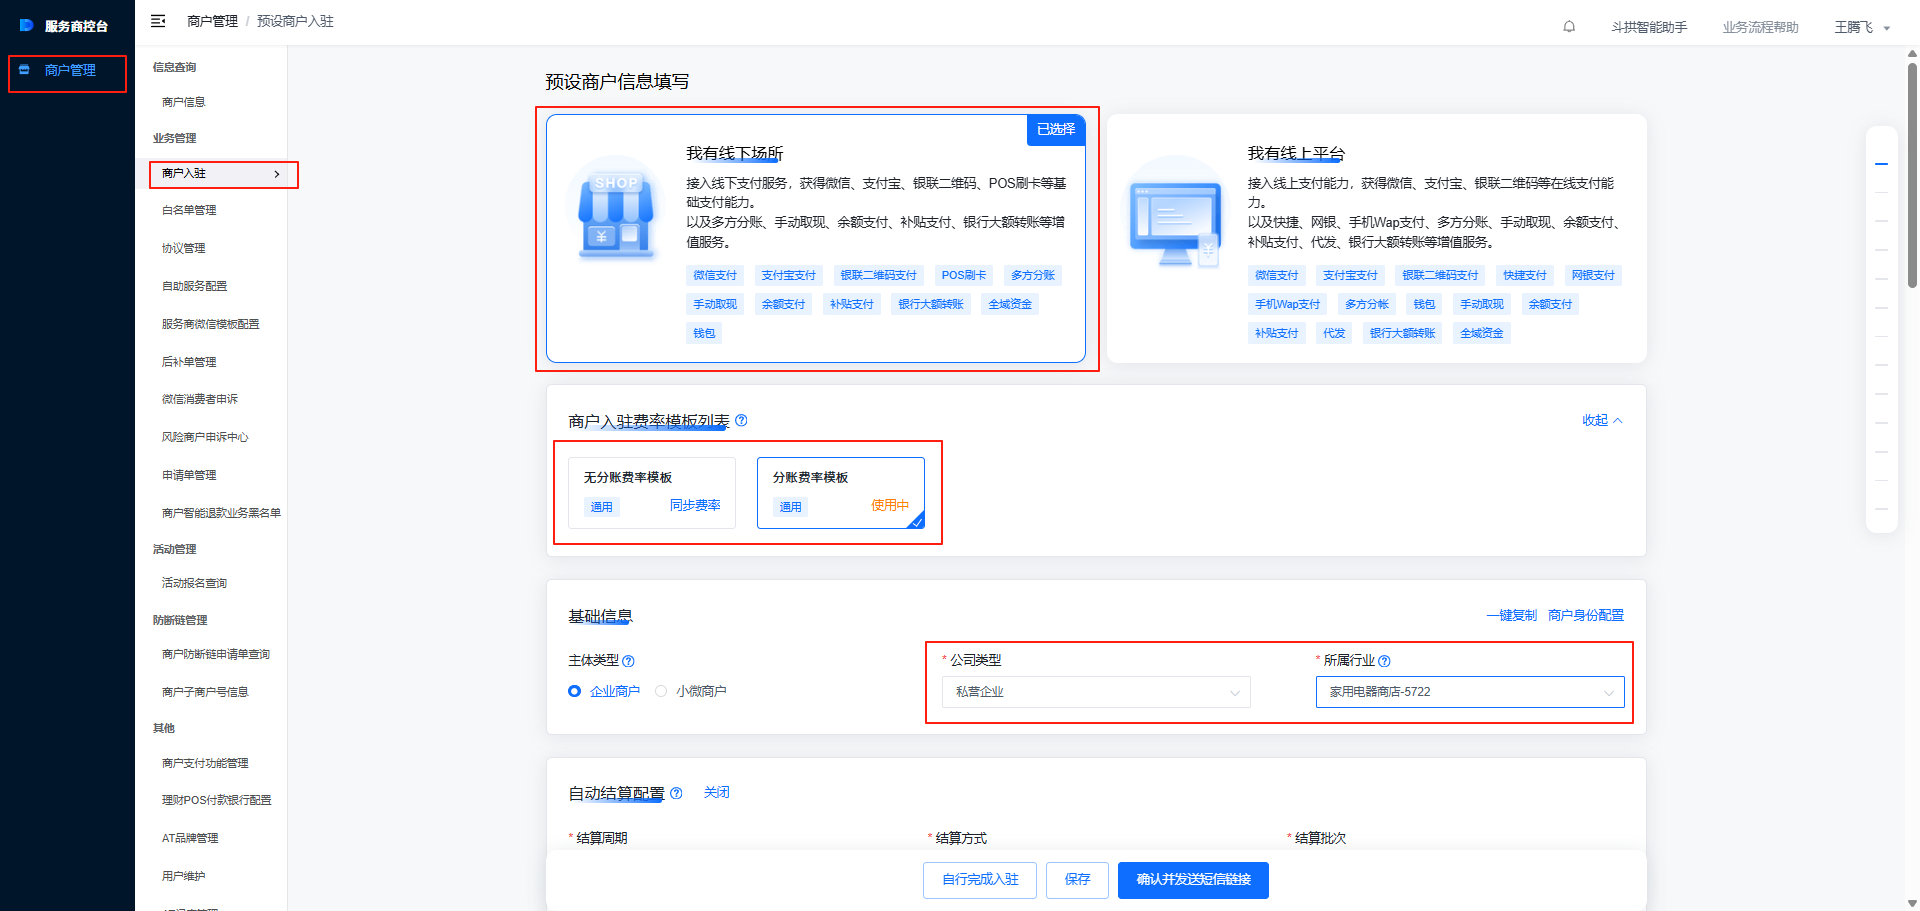1920x911 pixels.
Task: Select the 我有线下场所 card
Action: click(816, 238)
